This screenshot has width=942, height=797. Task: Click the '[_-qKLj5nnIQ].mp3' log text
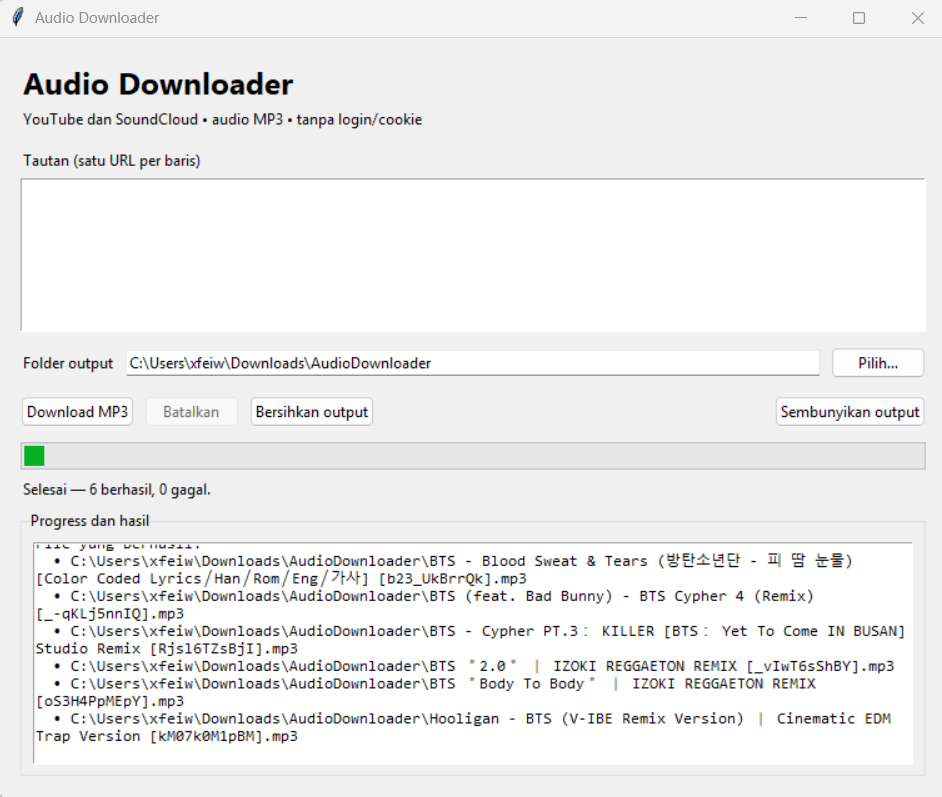coord(110,614)
